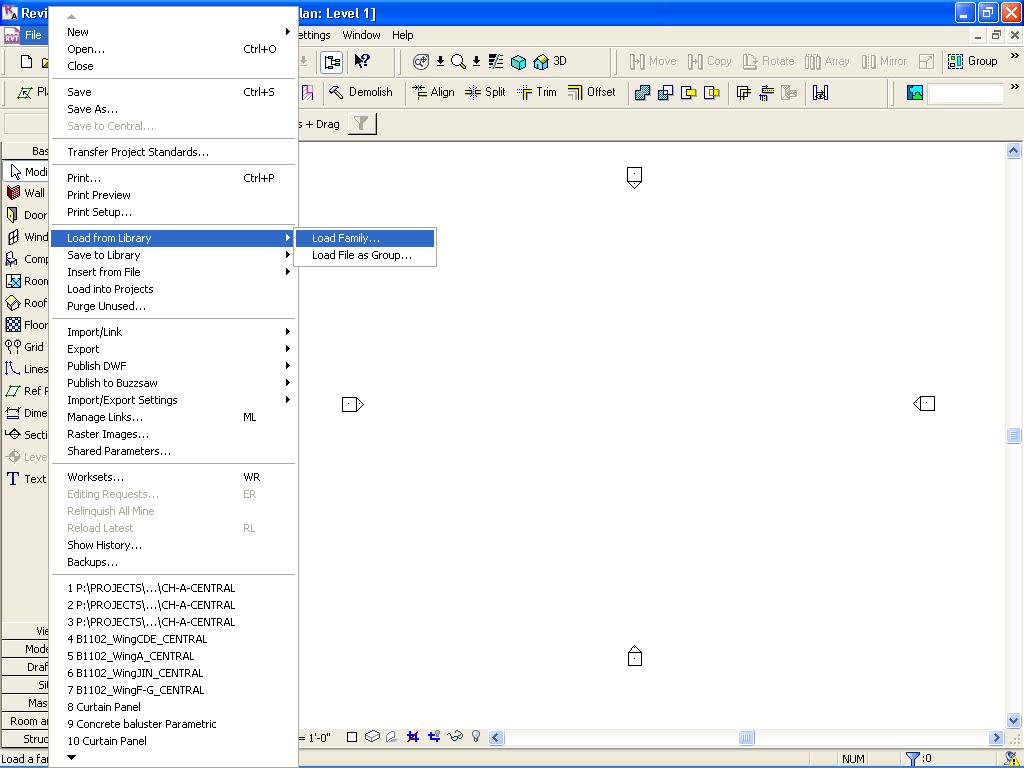Open recent file B1102_WingCDE_CENTRAL
1024x768 pixels.
pyautogui.click(x=137, y=639)
